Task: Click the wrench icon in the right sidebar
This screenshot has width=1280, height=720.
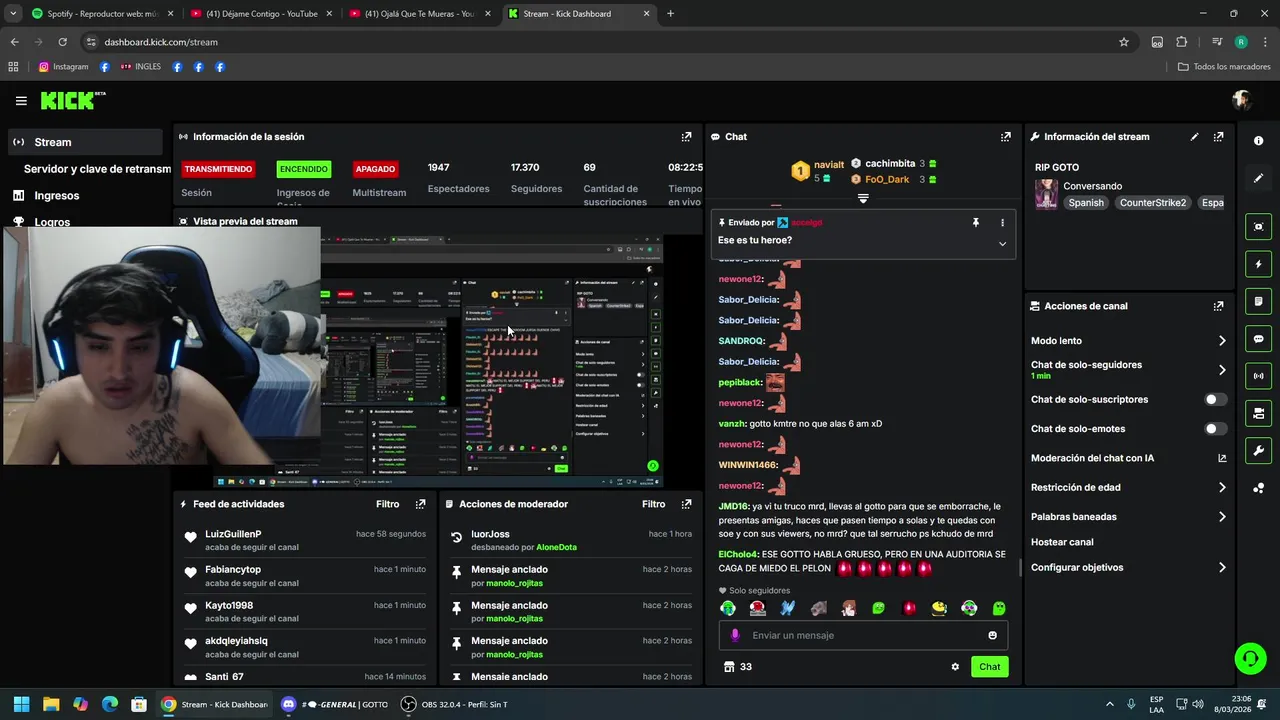Action: 1258,451
